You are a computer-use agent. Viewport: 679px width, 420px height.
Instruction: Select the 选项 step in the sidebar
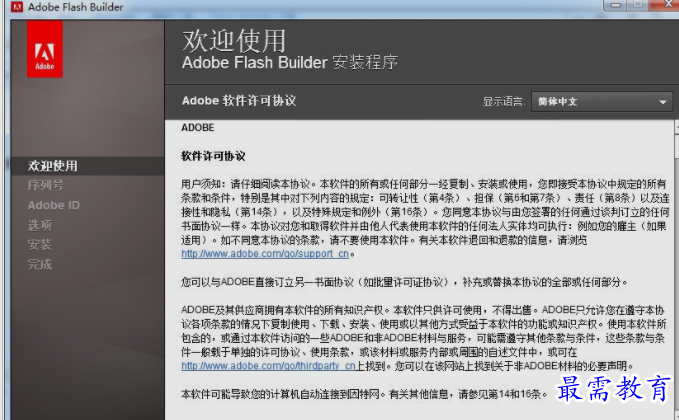(x=40, y=225)
